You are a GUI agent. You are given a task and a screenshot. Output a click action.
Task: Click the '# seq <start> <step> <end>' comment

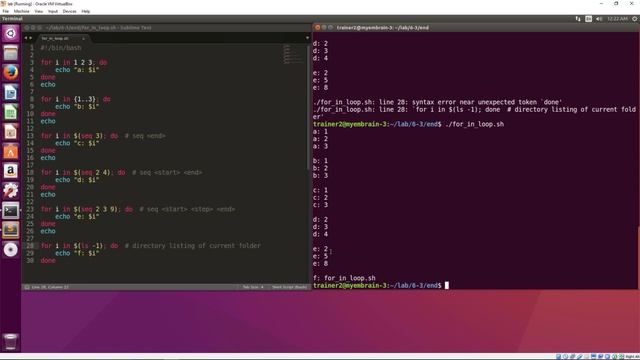coord(187,209)
